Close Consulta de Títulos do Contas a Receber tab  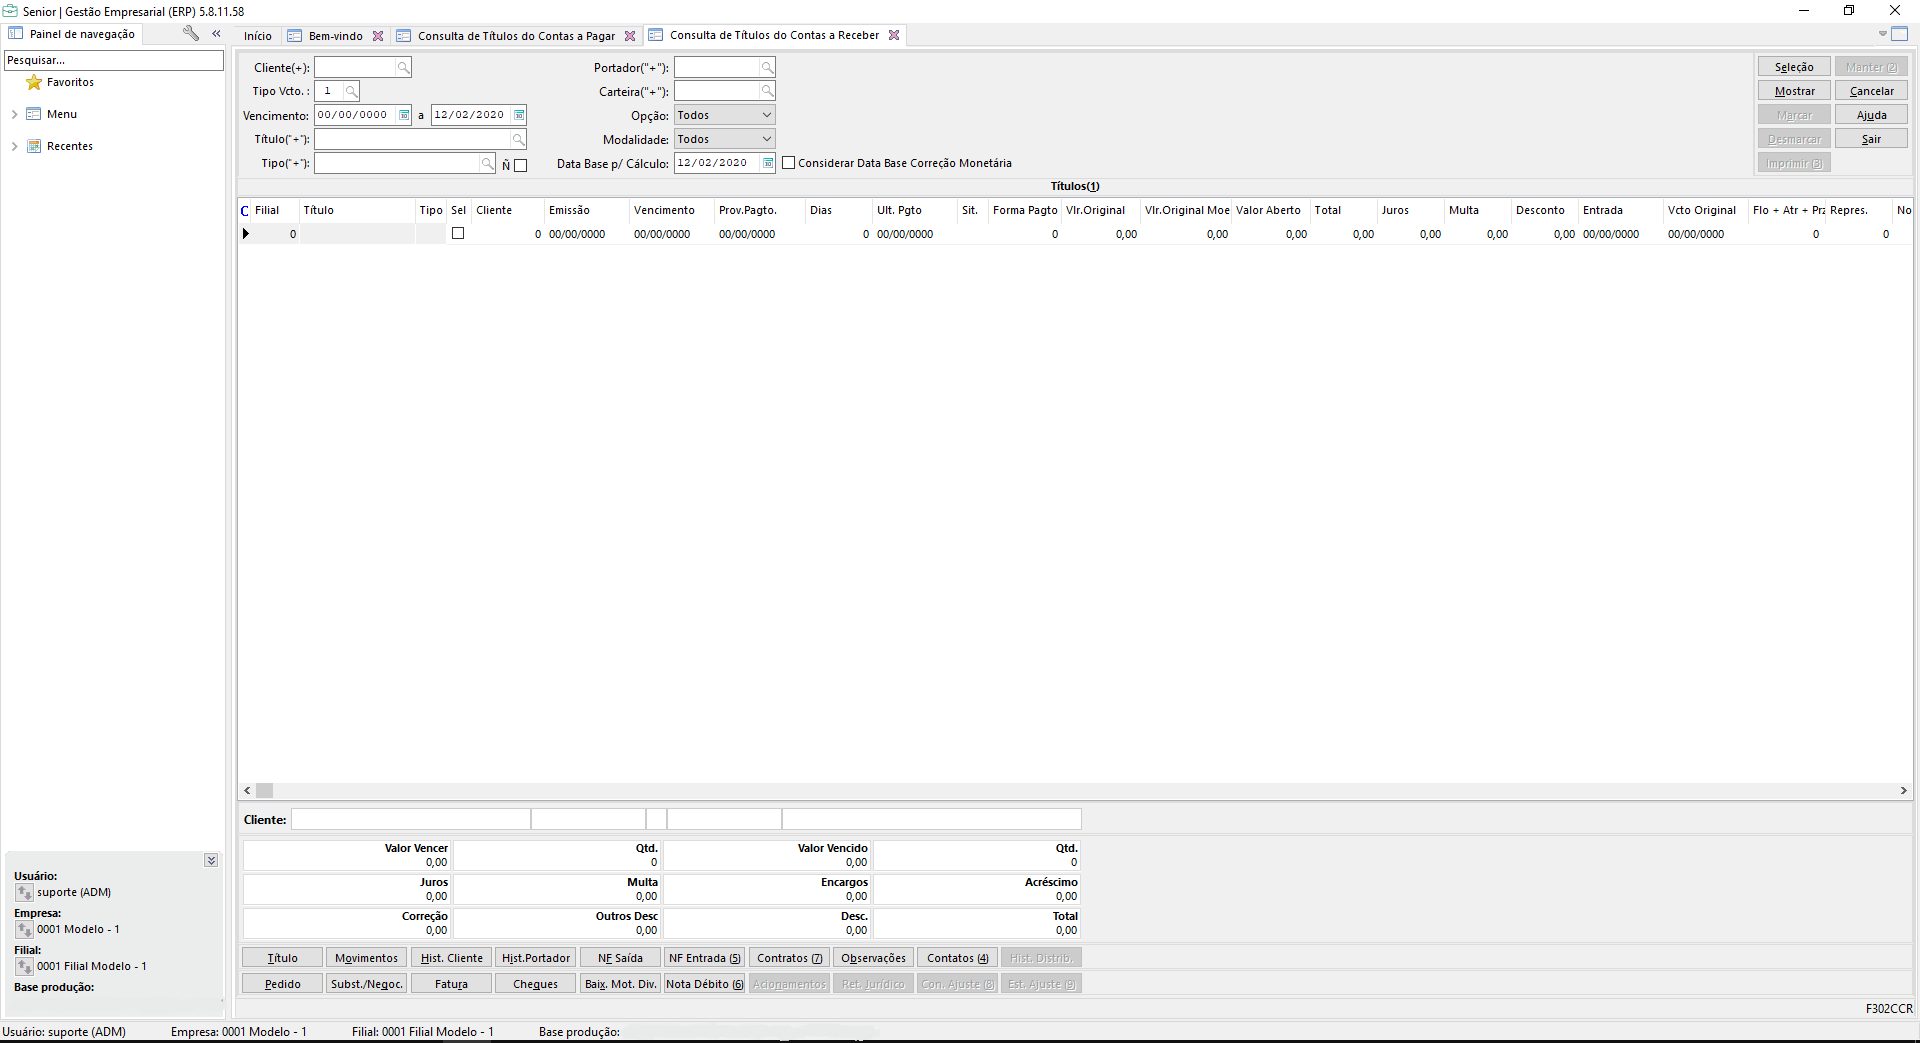click(x=894, y=35)
